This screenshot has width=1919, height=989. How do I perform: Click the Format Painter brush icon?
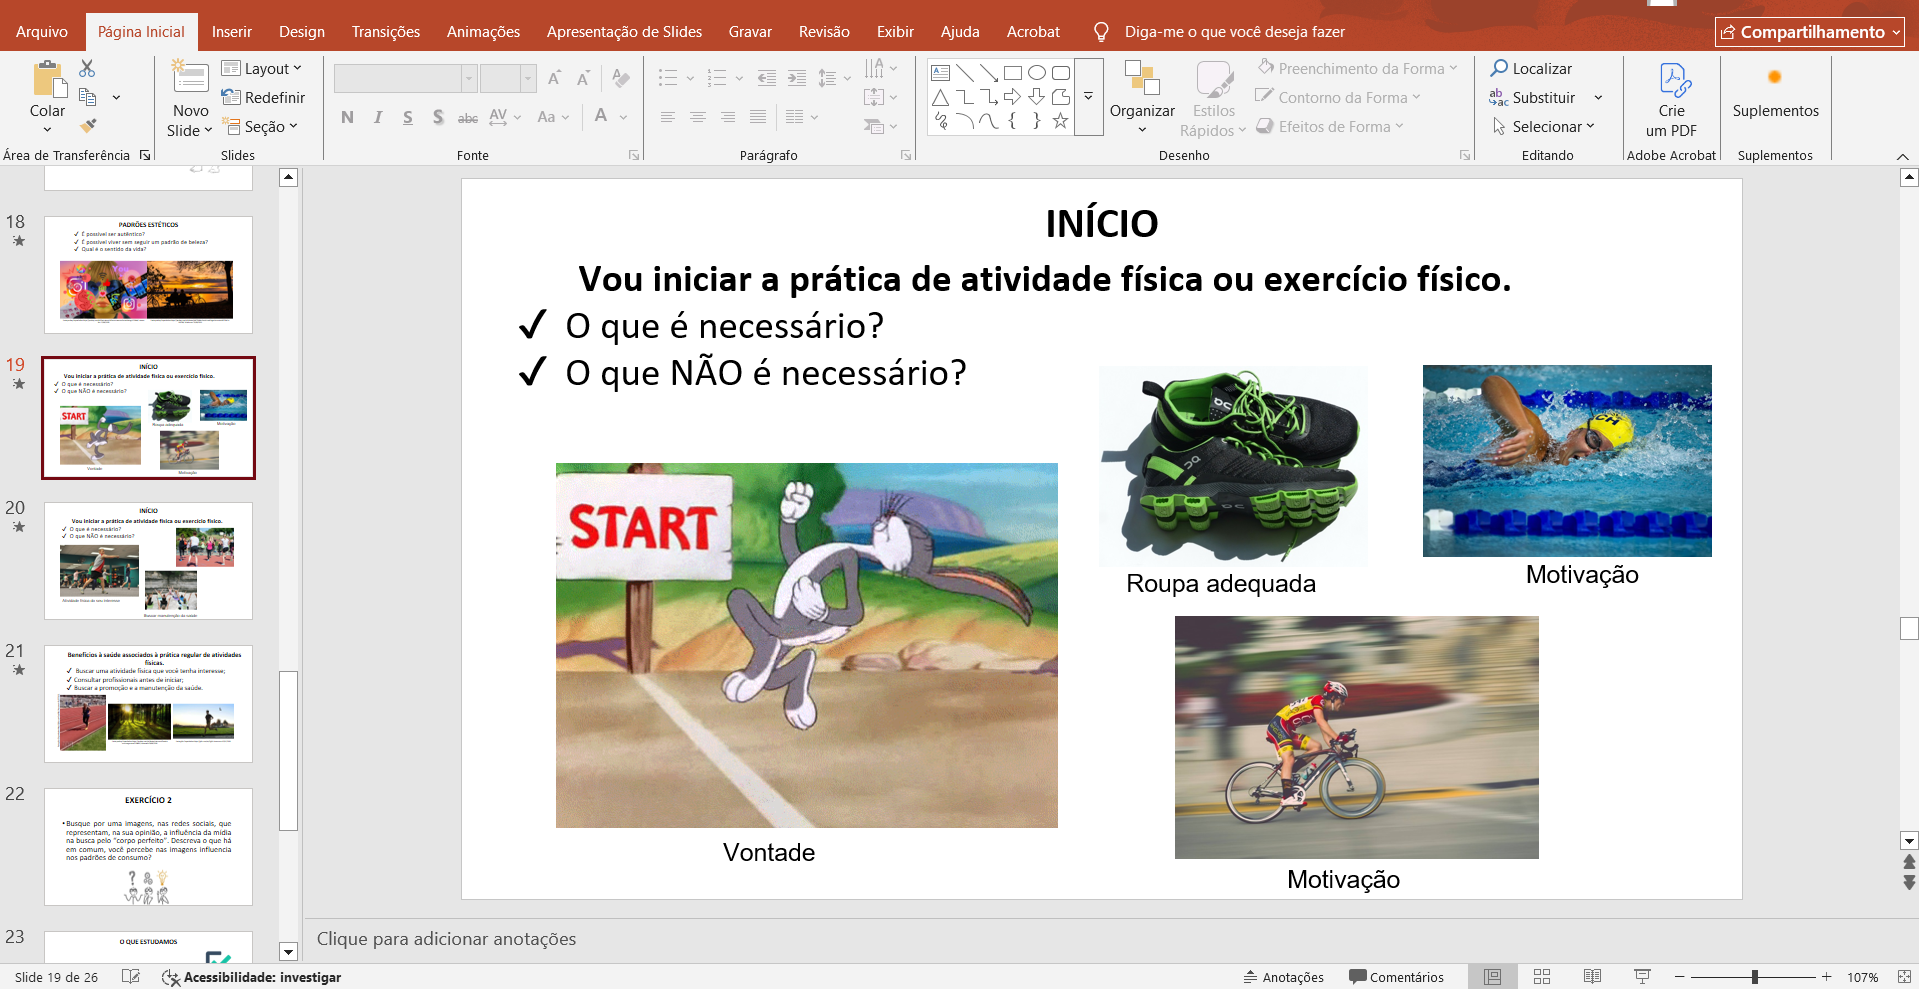pos(88,126)
